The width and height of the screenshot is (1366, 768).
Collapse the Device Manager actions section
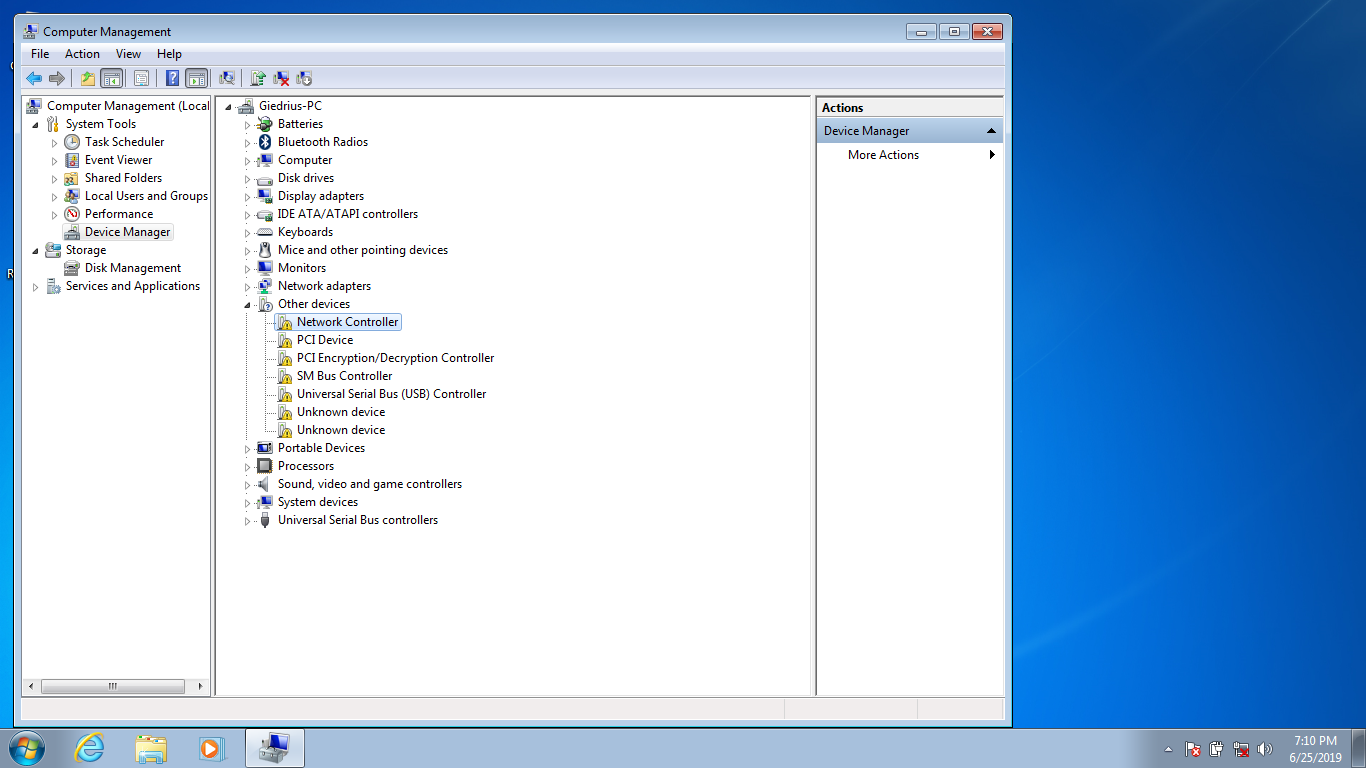991,131
